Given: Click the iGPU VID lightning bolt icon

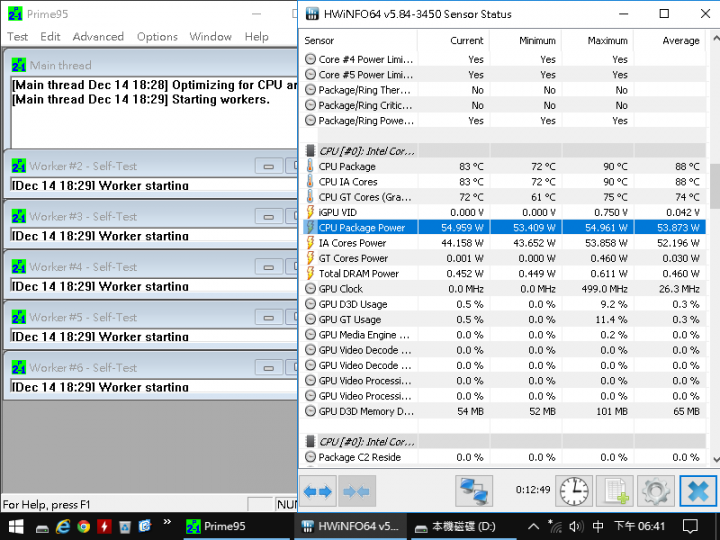Looking at the screenshot, I should pos(310,212).
